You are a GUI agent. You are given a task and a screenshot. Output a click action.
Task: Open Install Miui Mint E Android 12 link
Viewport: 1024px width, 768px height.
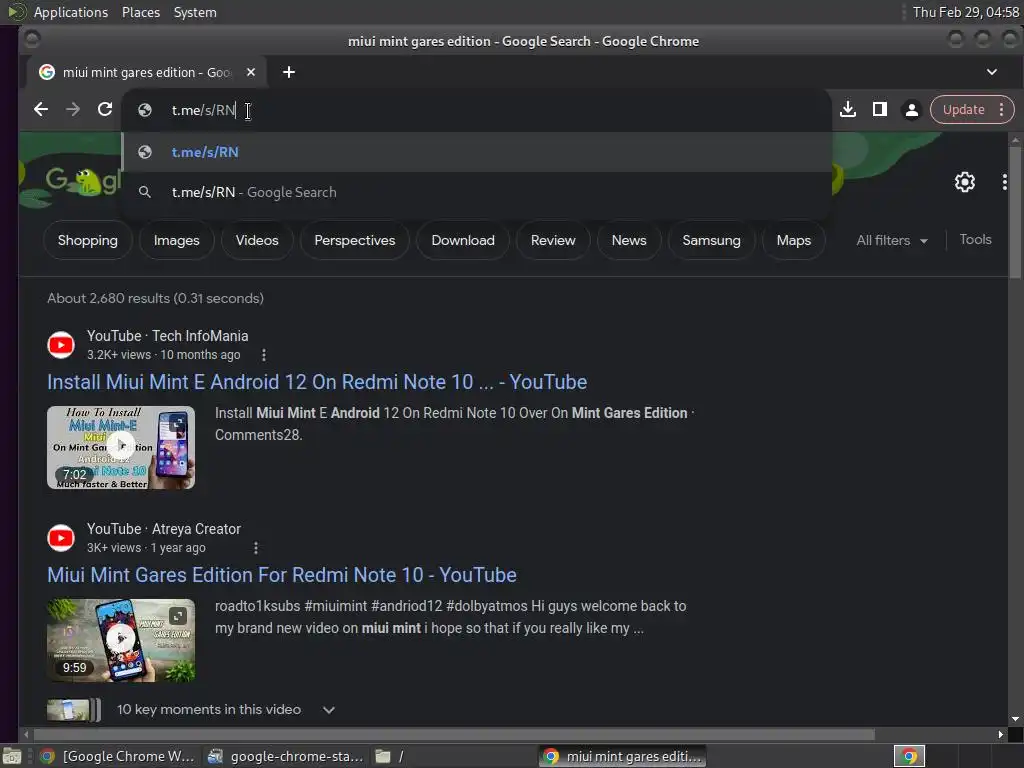coord(317,382)
